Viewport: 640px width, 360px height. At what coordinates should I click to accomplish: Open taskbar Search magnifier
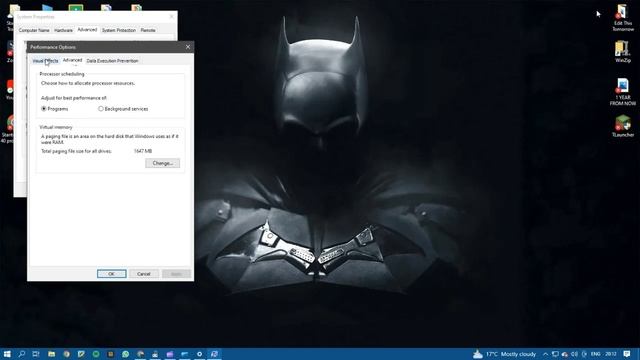22,354
